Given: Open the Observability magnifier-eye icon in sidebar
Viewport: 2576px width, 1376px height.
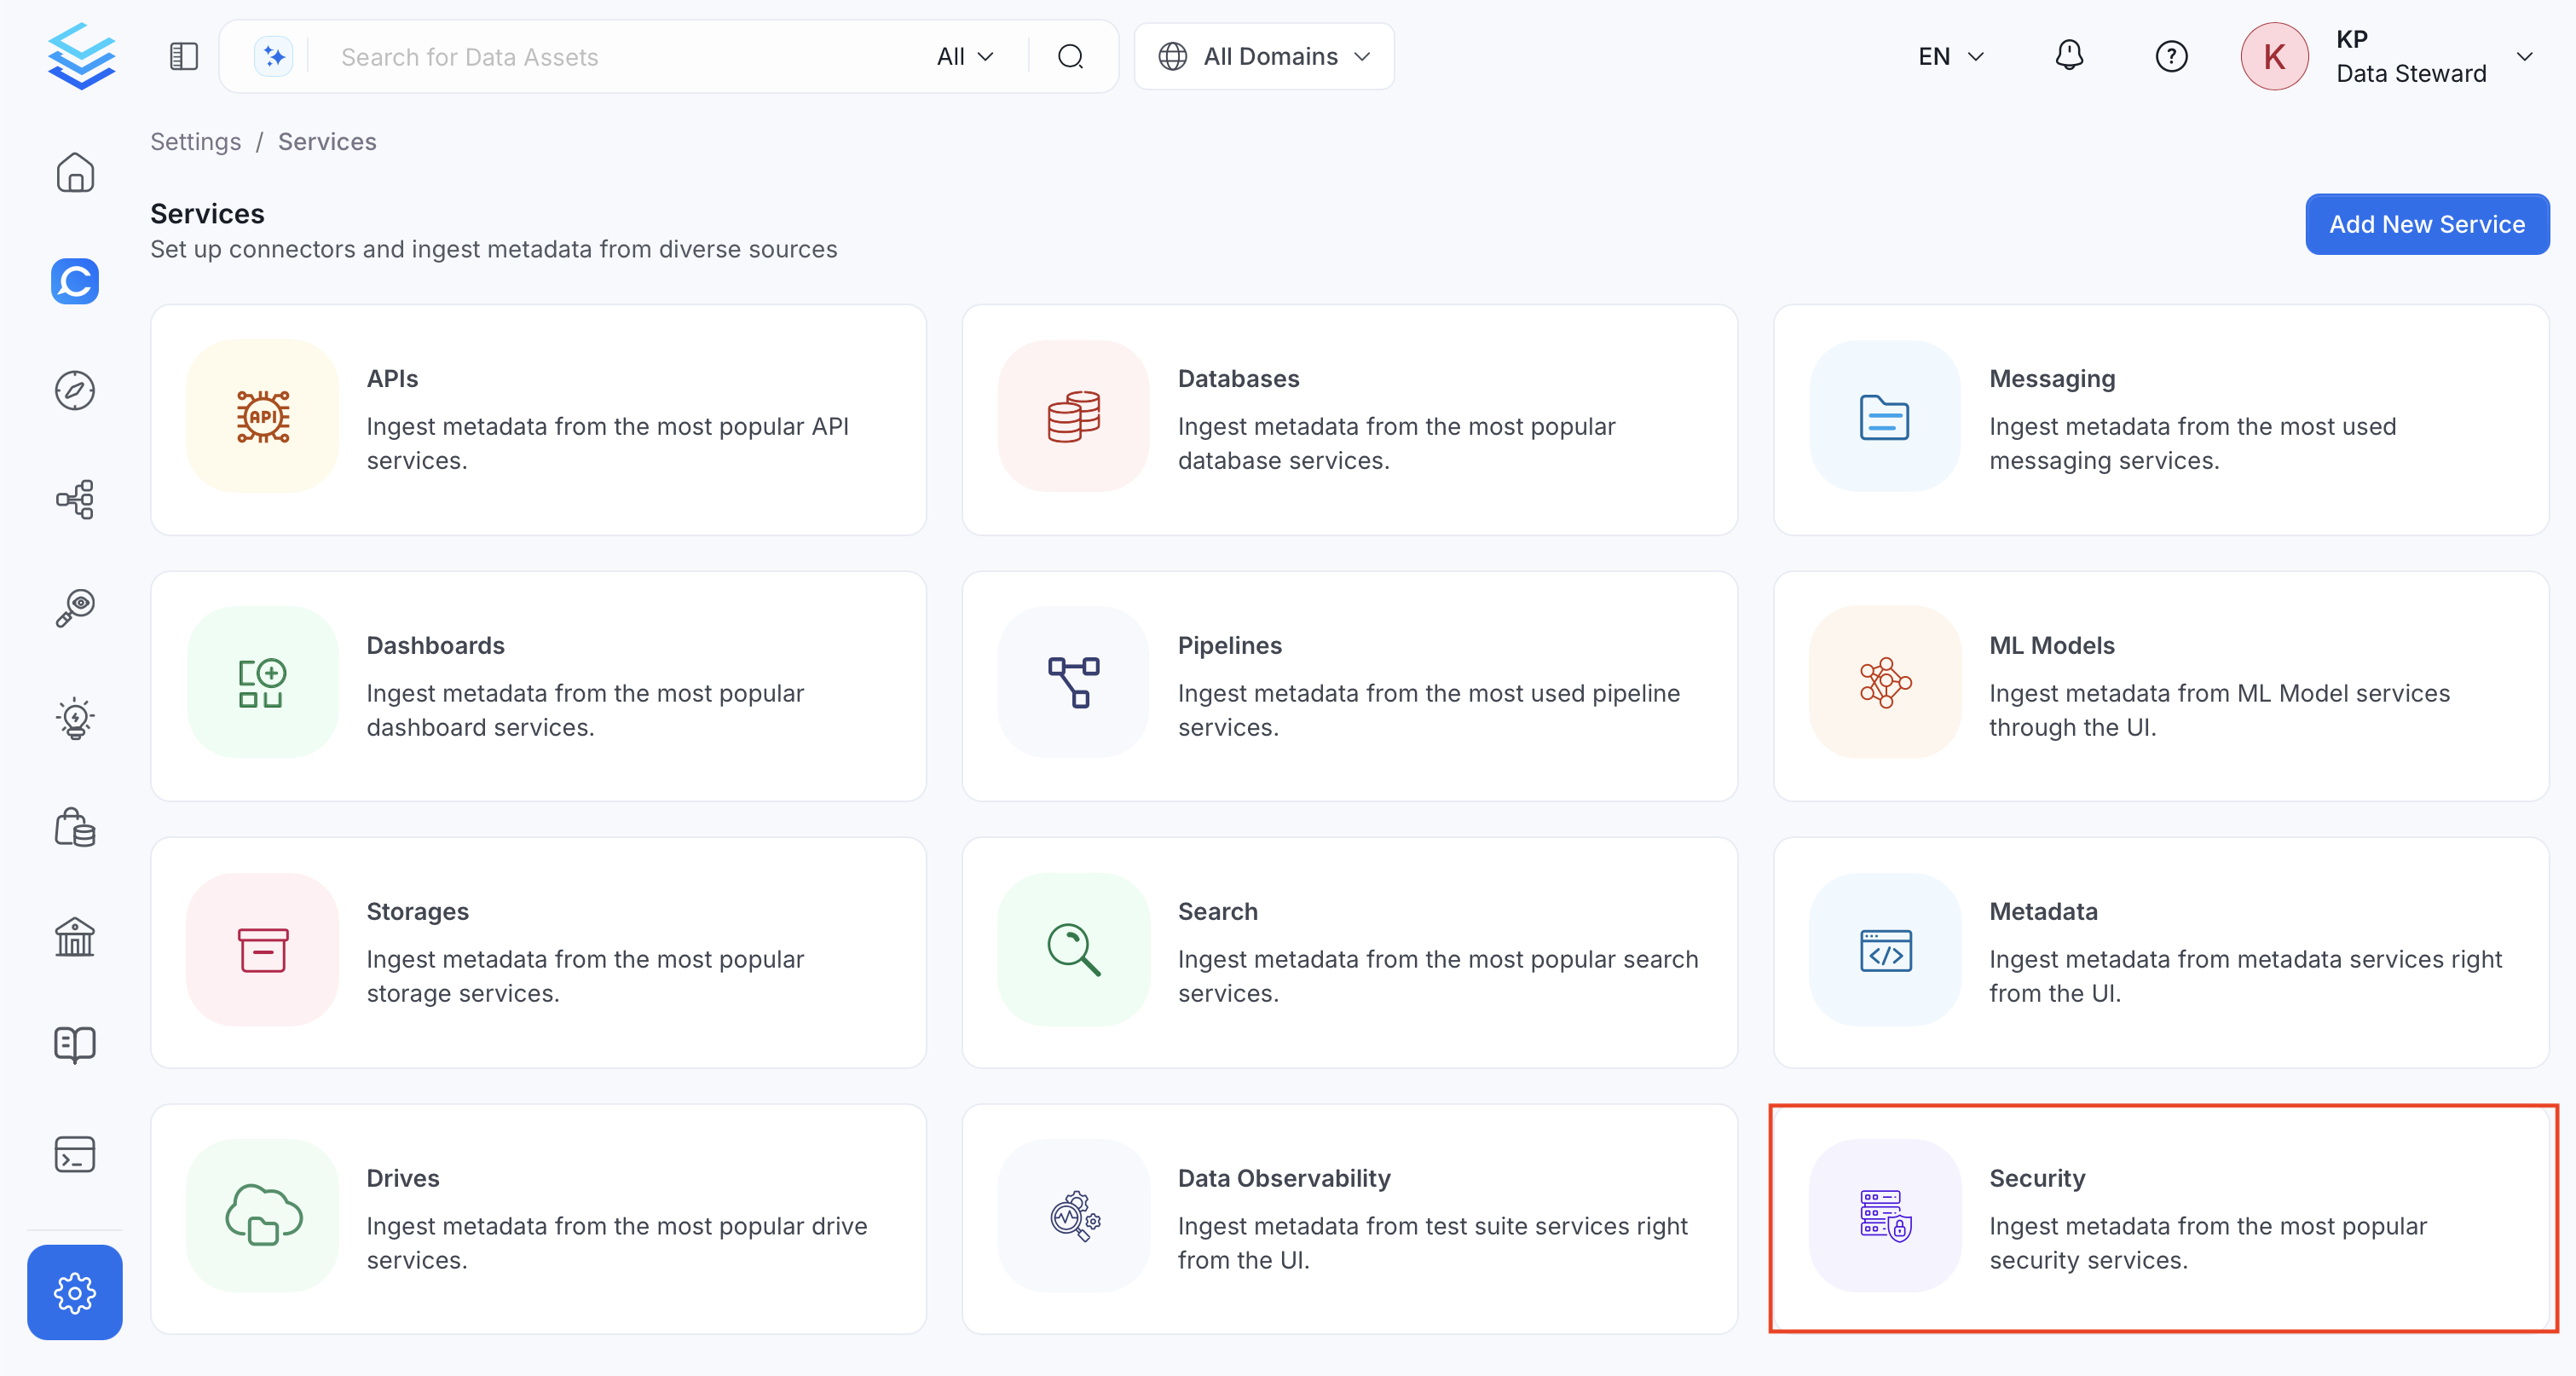Looking at the screenshot, I should [x=75, y=608].
